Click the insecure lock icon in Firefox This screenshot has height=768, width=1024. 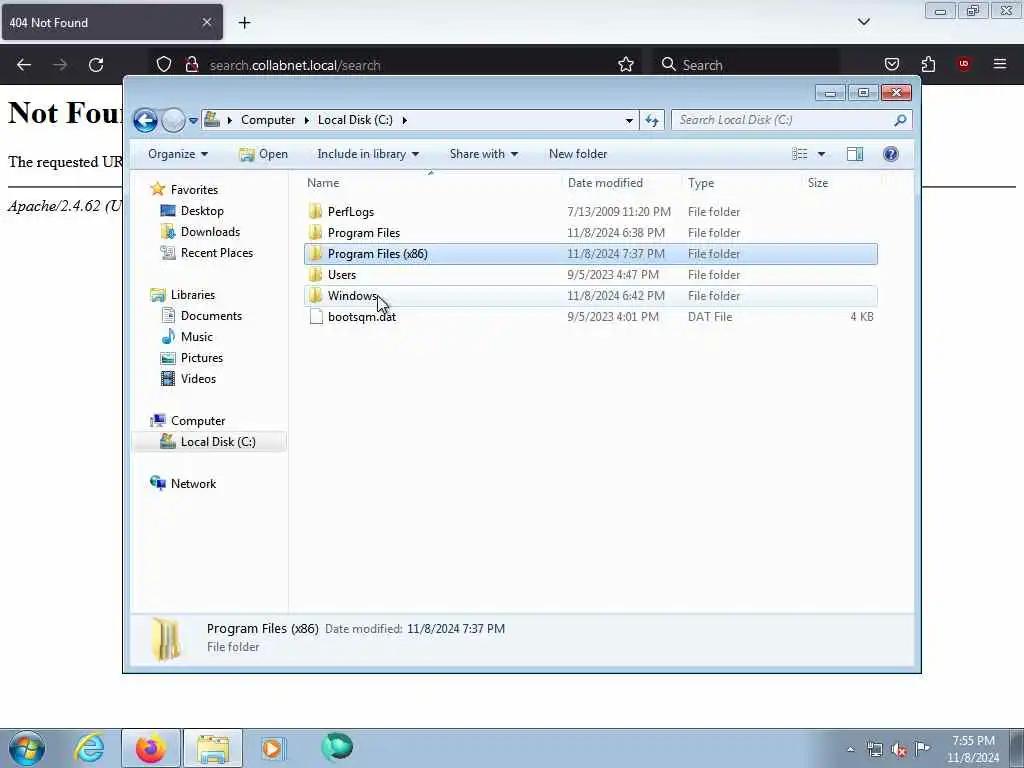pyautogui.click(x=192, y=65)
